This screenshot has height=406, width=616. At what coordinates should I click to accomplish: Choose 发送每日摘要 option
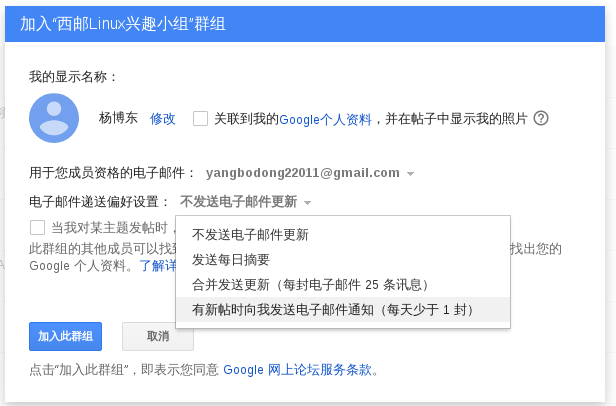click(x=343, y=259)
